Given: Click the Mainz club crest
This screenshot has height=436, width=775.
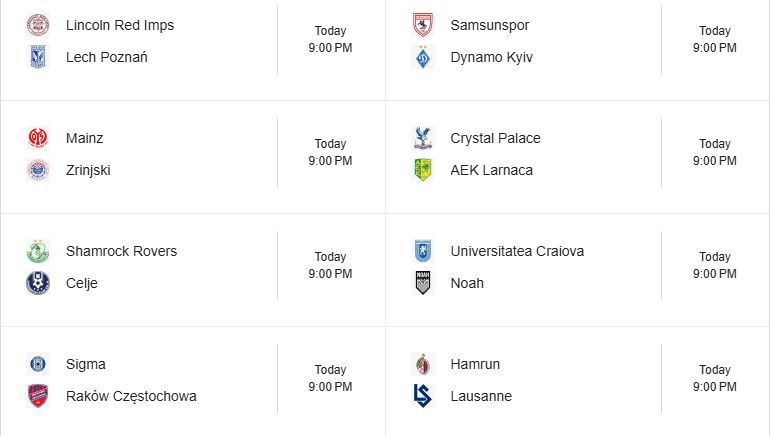Looking at the screenshot, I should (38, 138).
